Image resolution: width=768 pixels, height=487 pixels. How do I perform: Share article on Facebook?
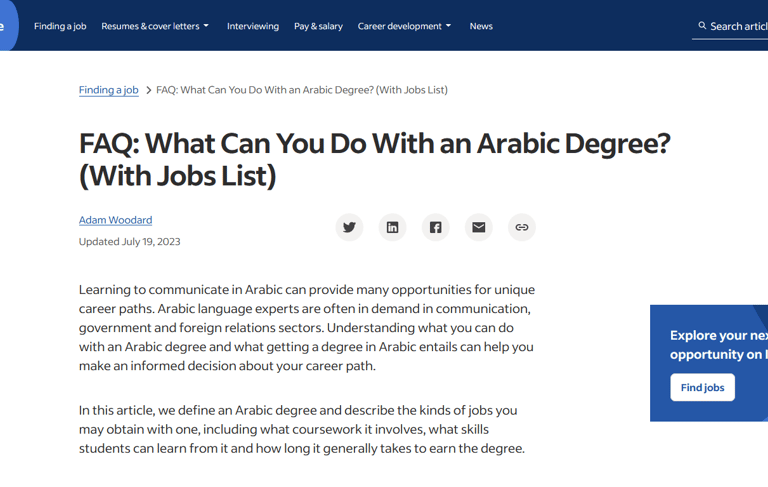pyautogui.click(x=435, y=227)
